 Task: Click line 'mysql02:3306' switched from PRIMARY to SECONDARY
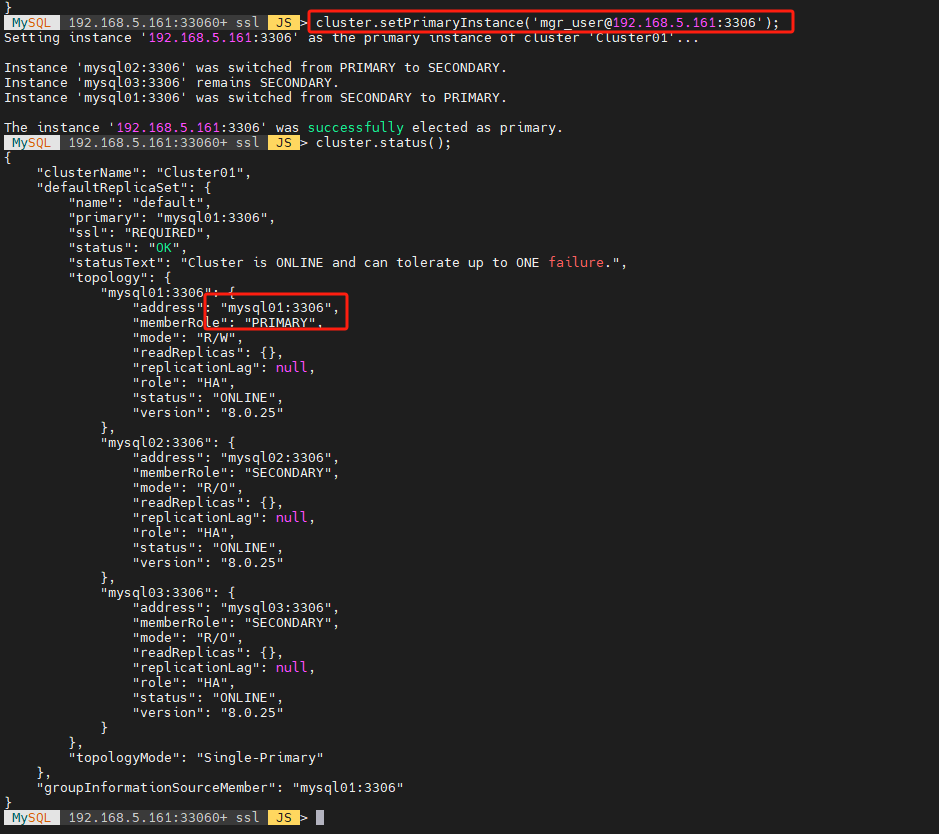click(x=256, y=68)
